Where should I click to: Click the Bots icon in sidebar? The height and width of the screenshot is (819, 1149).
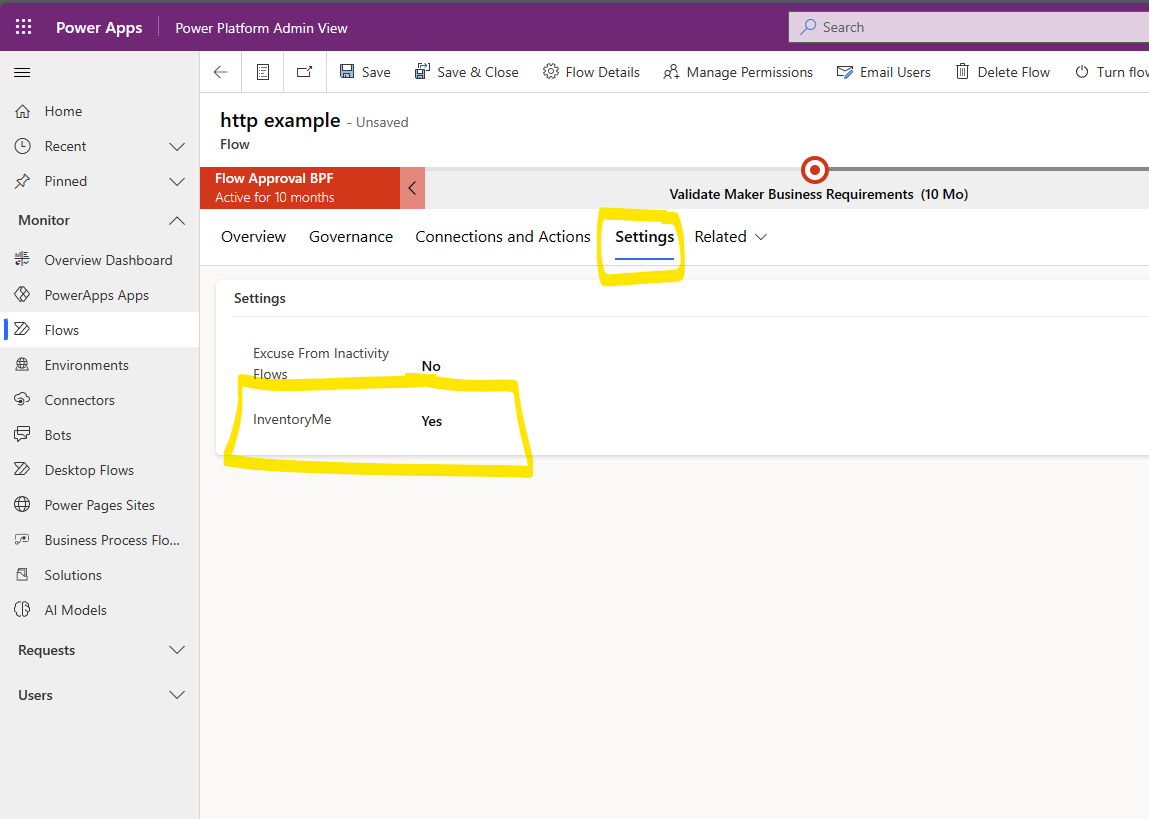[23, 434]
